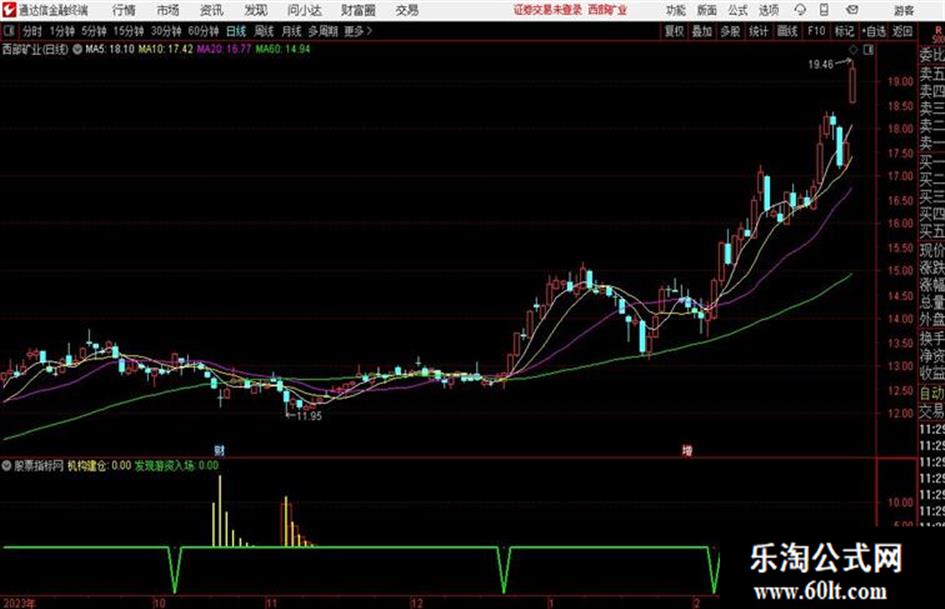The height and width of the screenshot is (609, 945).
Task: Open the 公式 menu
Action: (x=738, y=10)
